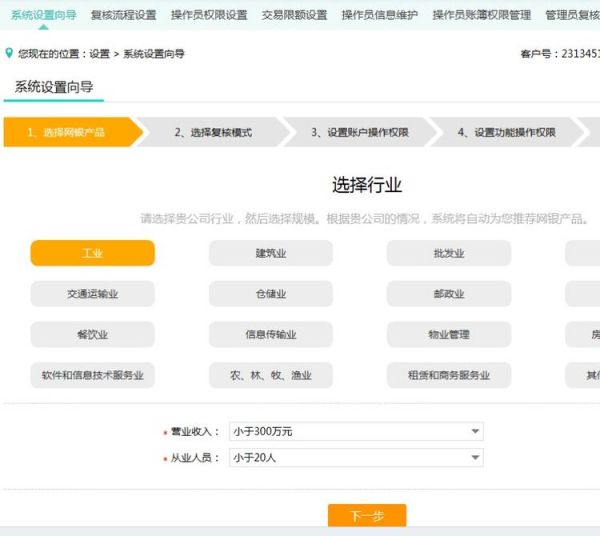
Task: Expand the 从业人员 dropdown arrow
Action: (x=475, y=458)
